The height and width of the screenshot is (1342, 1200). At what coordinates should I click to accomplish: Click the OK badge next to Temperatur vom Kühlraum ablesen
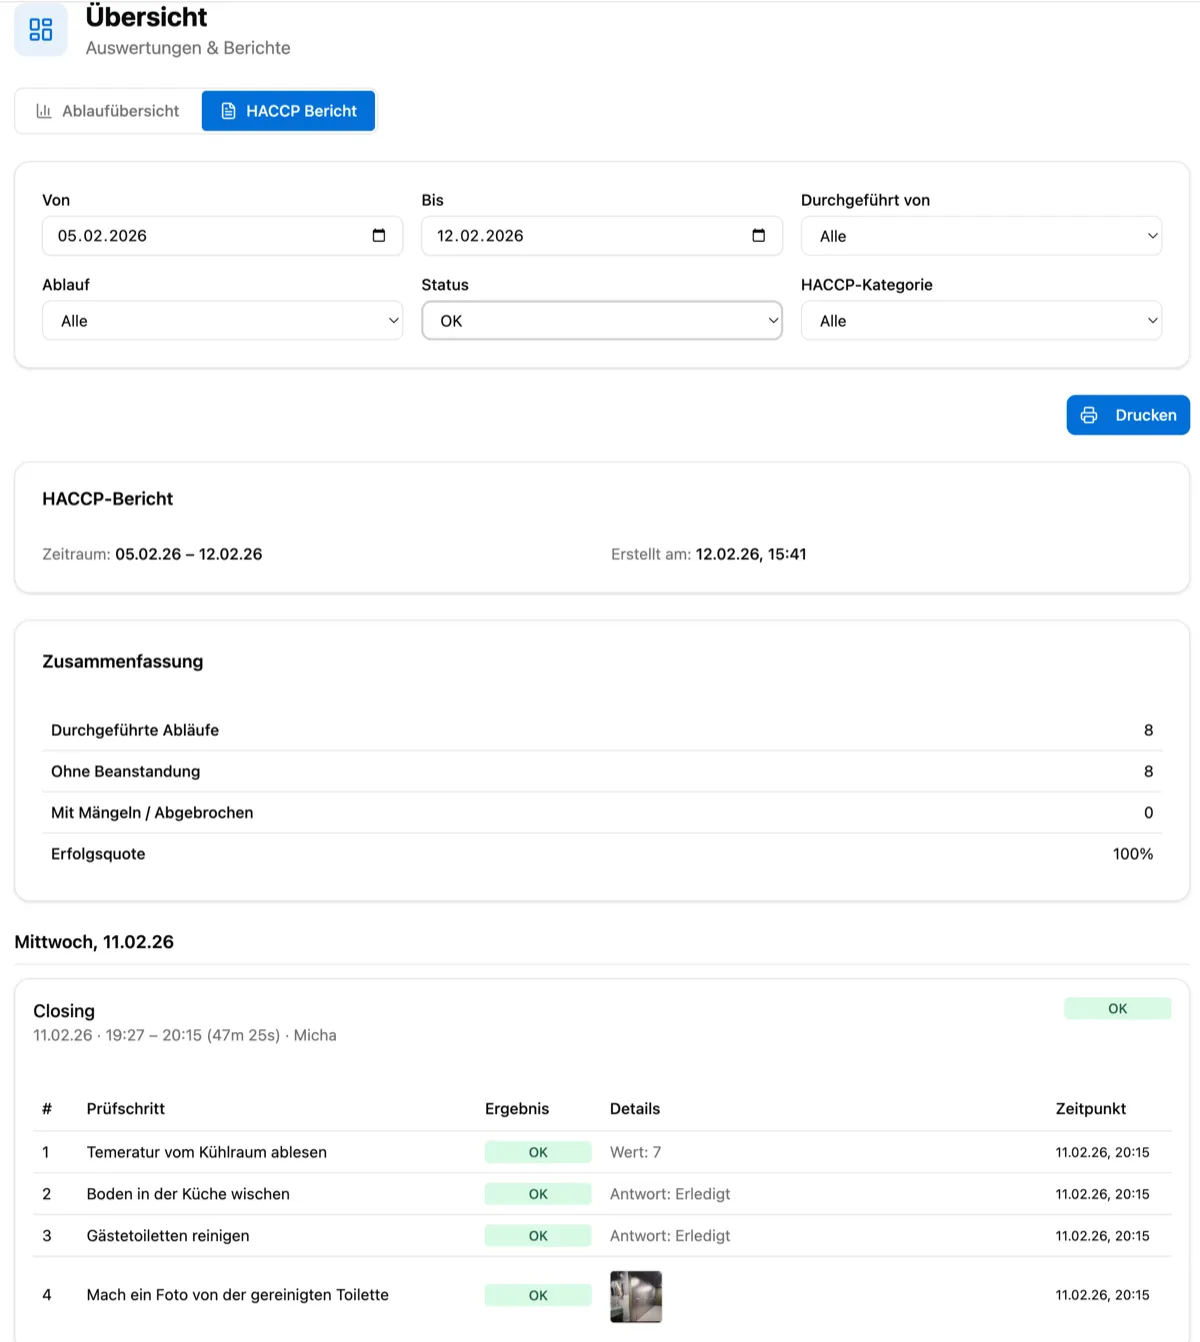pos(537,1151)
